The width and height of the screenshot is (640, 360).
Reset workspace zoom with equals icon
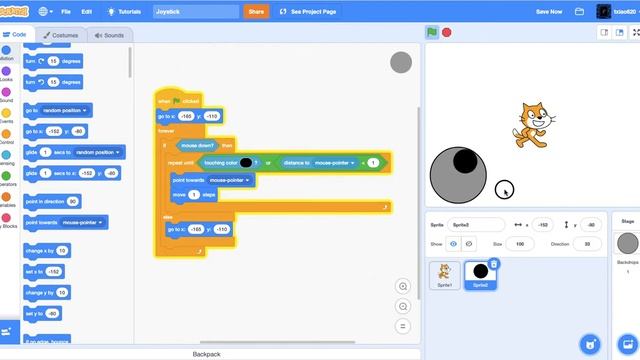click(x=403, y=326)
